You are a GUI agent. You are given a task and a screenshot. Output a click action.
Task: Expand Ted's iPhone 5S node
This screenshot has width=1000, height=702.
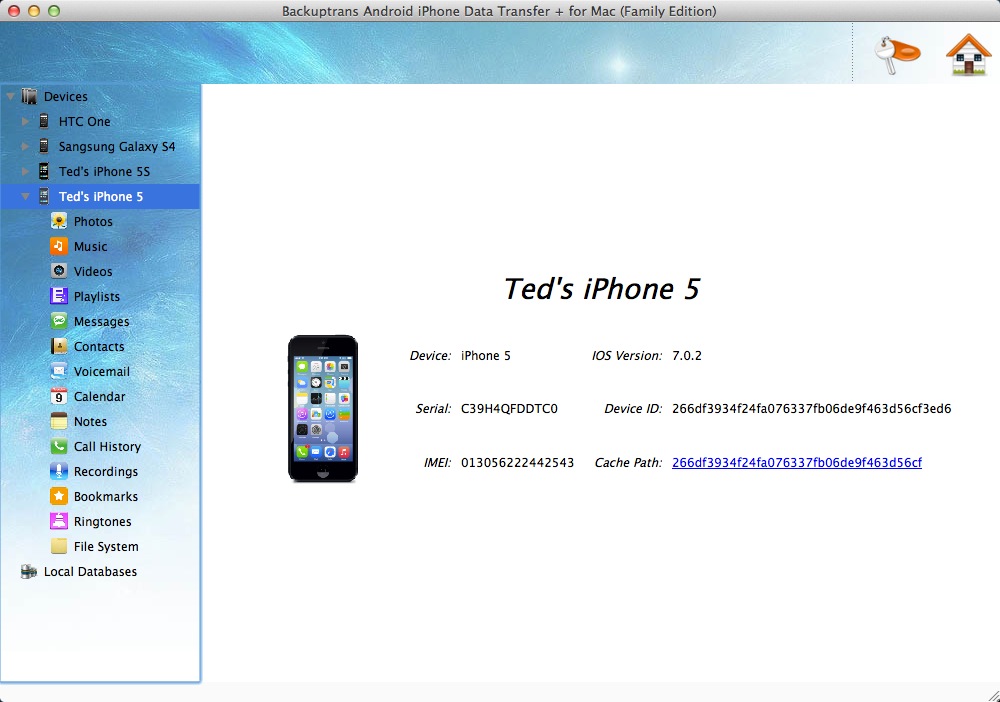pos(25,171)
